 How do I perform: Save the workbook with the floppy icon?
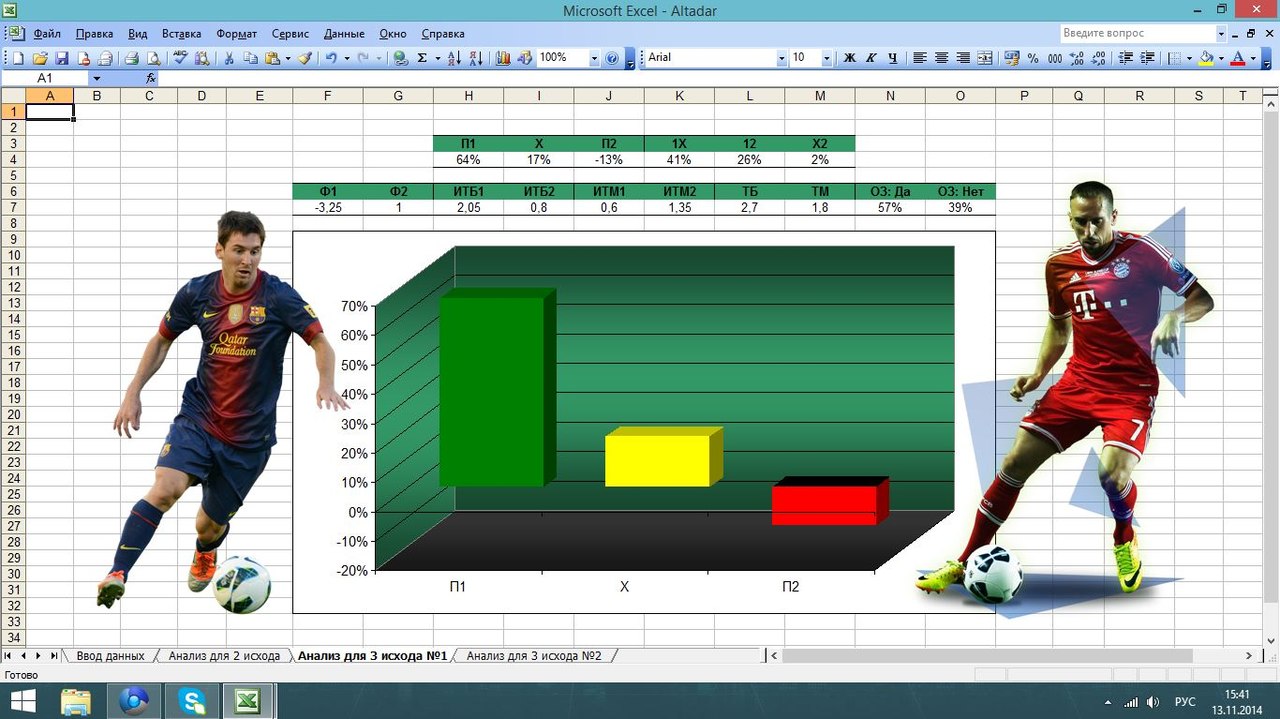click(62, 58)
